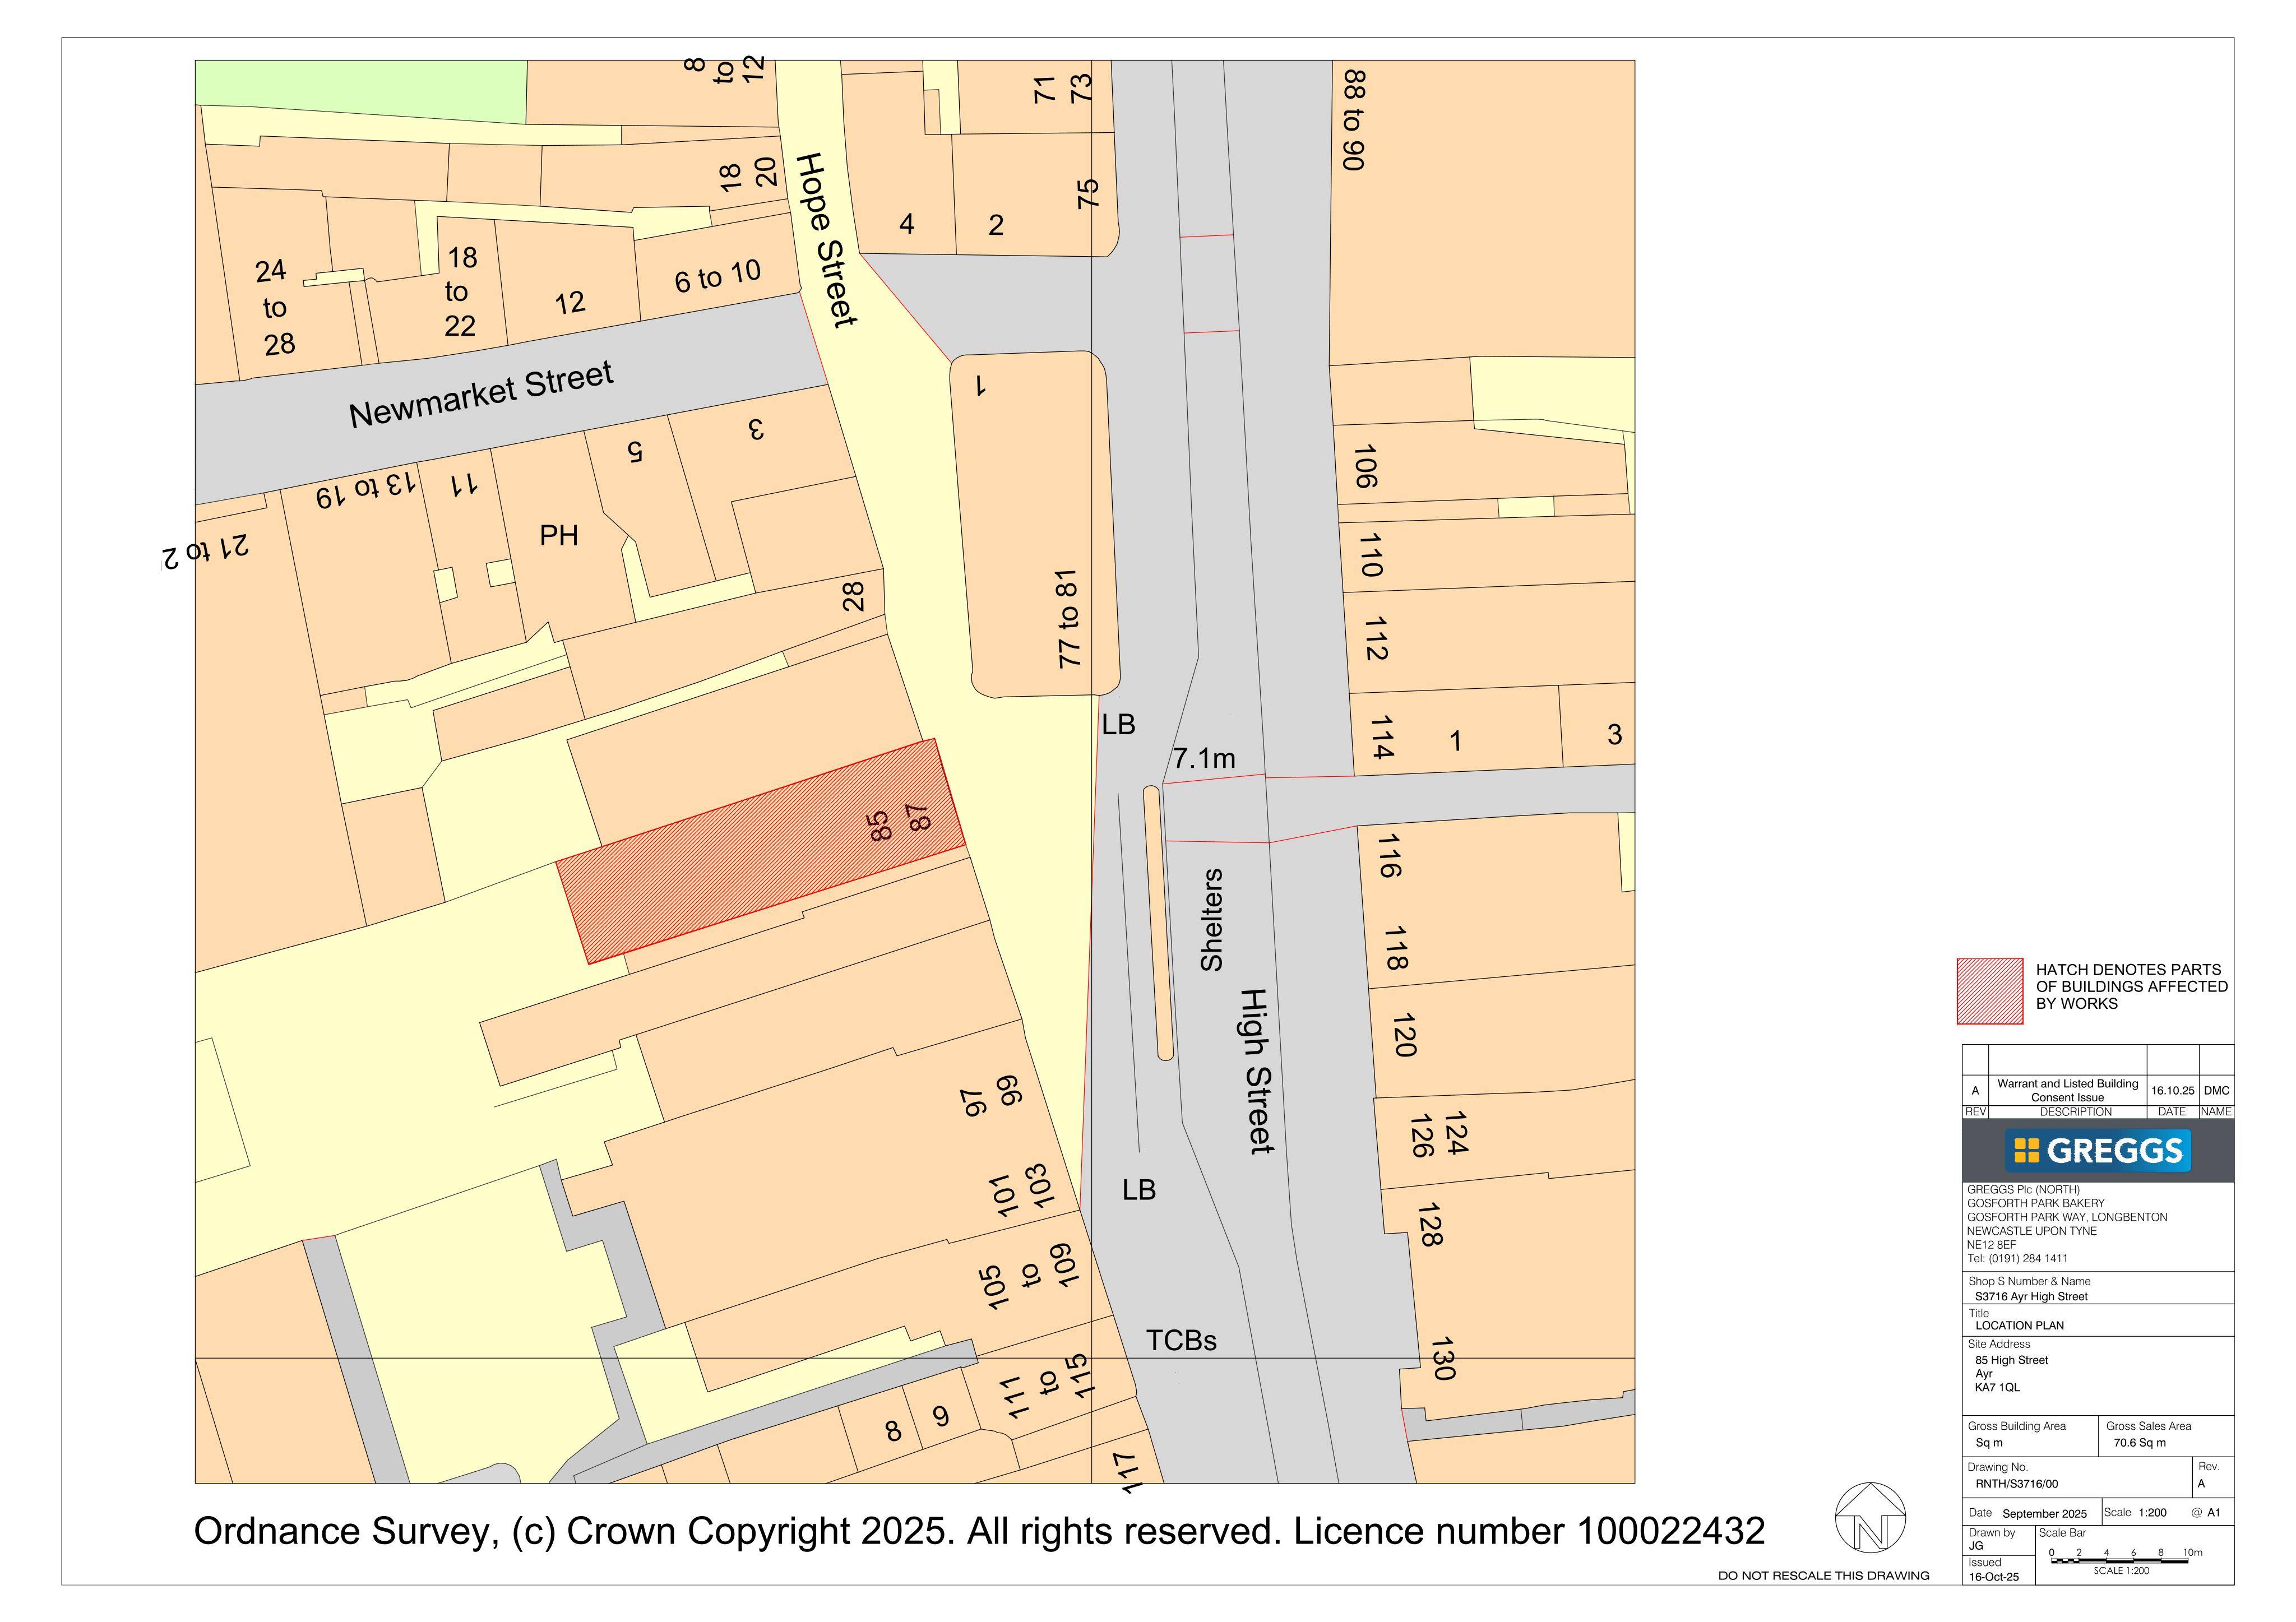
Task: Click 'S3716 Ayr High Street' shop name
Action: (x=2031, y=1296)
